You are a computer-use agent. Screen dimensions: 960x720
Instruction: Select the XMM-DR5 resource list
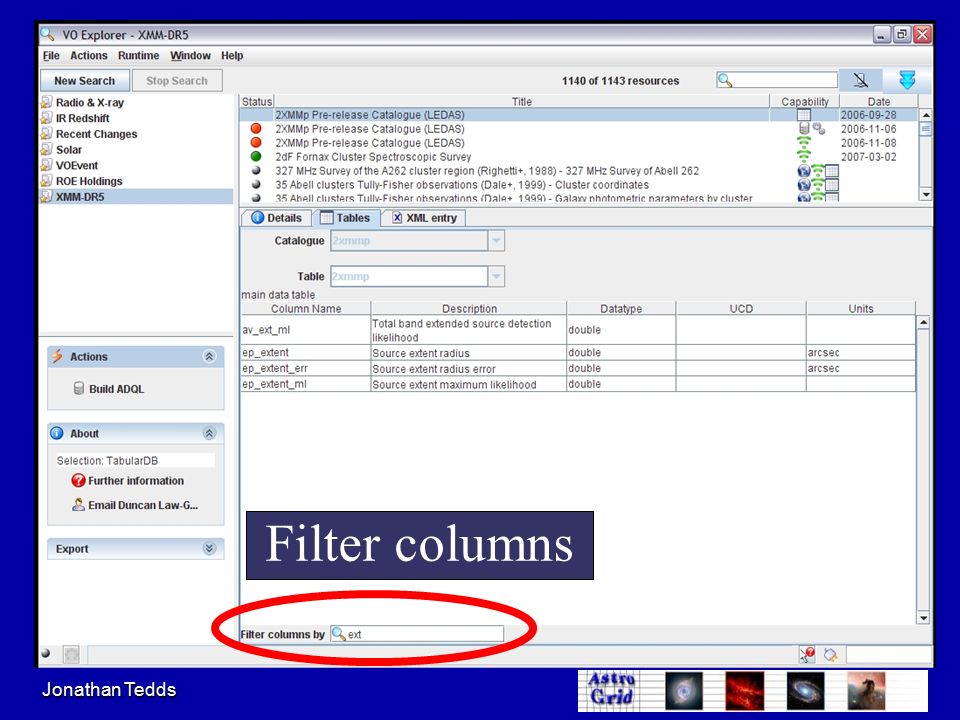tap(136, 197)
